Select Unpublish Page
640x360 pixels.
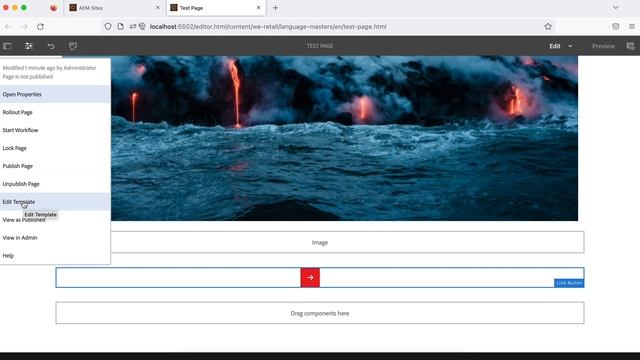click(55, 184)
